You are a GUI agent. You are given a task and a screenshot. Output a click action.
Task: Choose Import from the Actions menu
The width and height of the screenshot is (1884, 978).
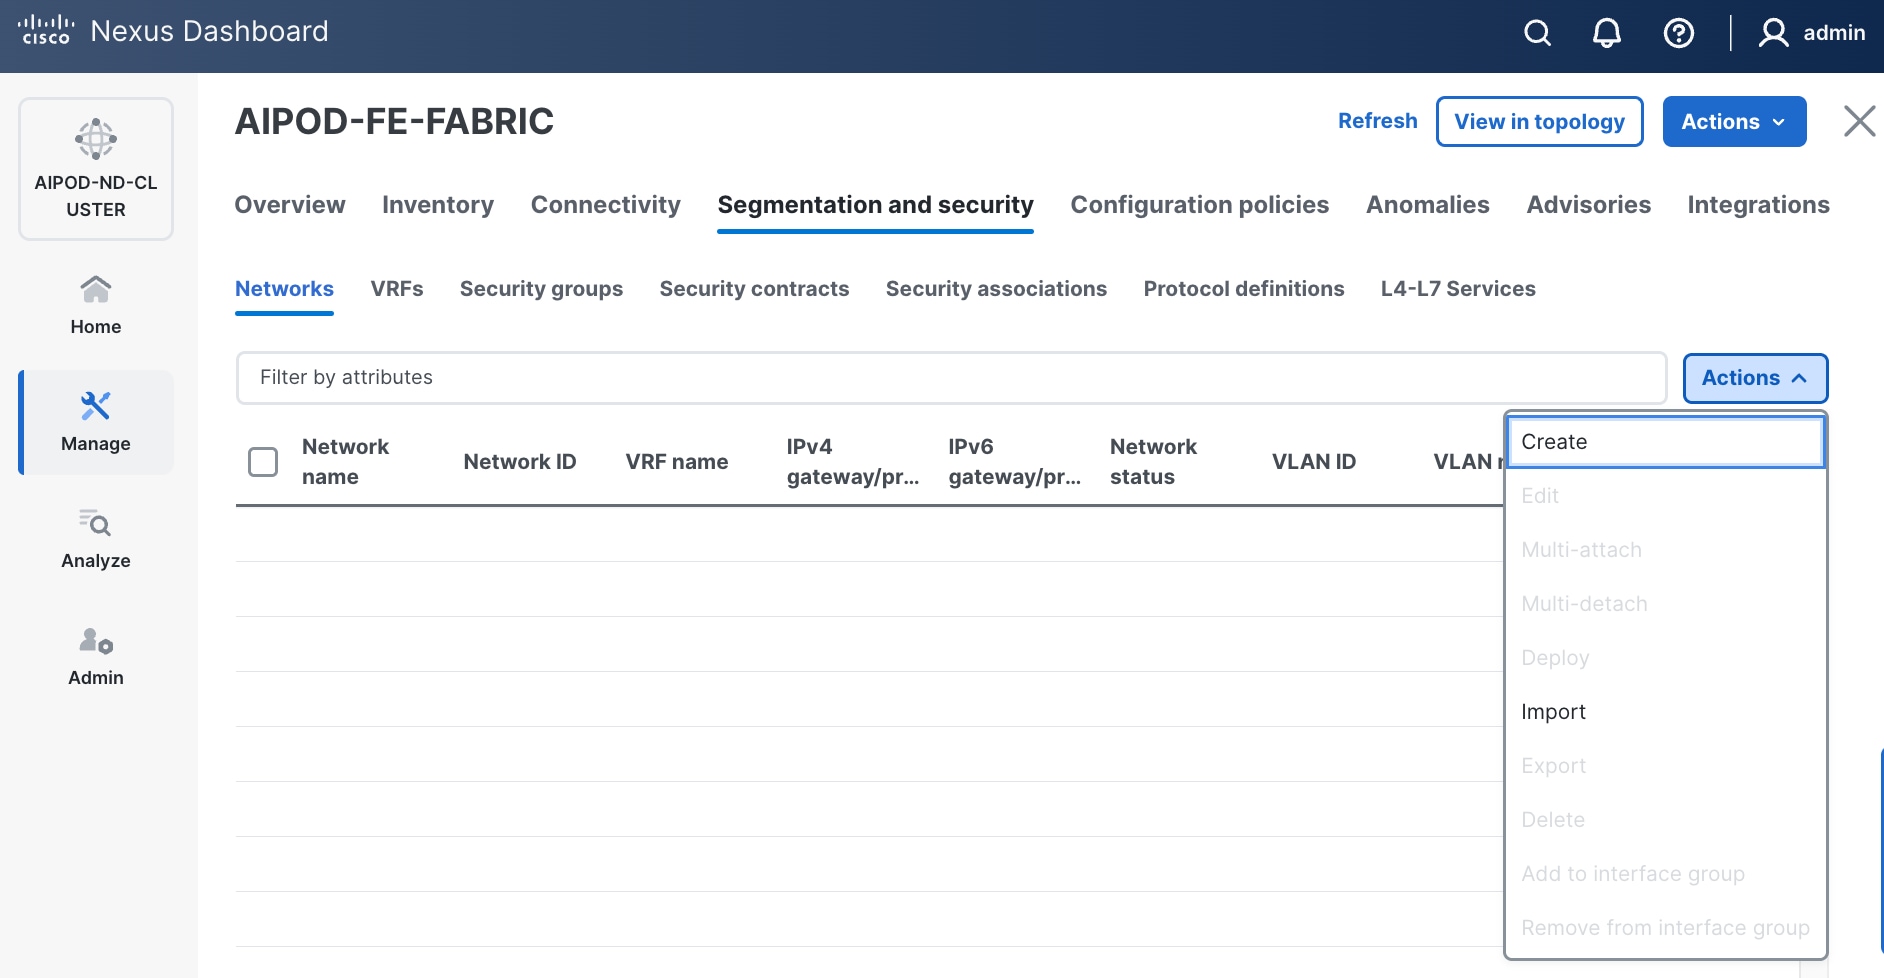tap(1553, 712)
